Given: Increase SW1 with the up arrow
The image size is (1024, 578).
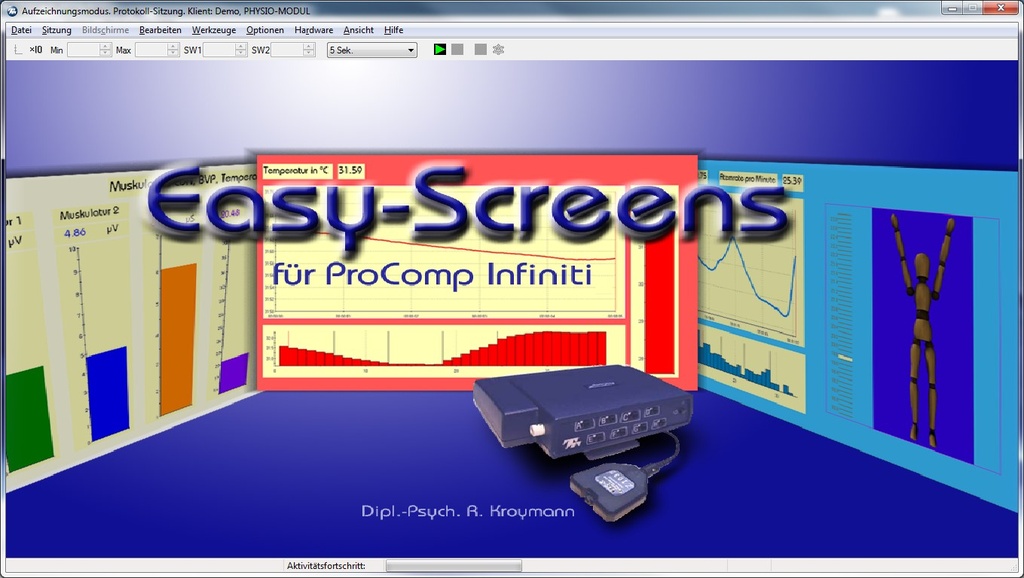Looking at the screenshot, I should tap(241, 46).
